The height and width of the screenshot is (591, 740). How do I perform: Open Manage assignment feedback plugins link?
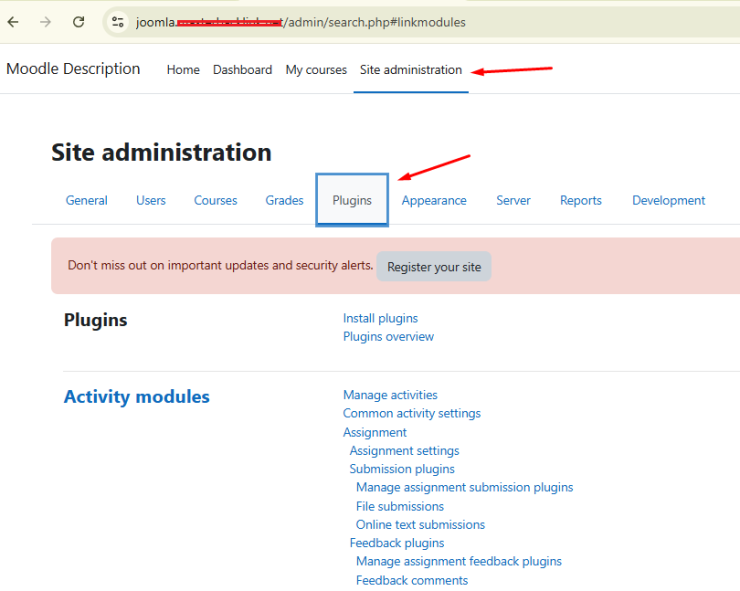point(459,561)
